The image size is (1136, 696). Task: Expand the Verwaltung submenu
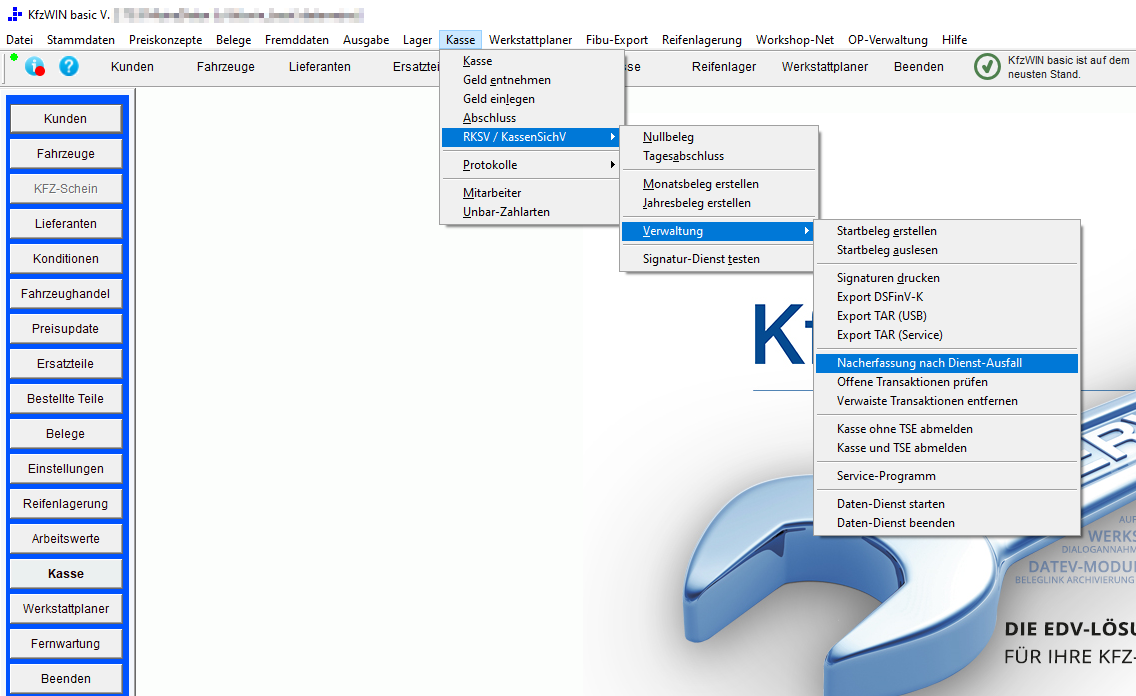717,231
